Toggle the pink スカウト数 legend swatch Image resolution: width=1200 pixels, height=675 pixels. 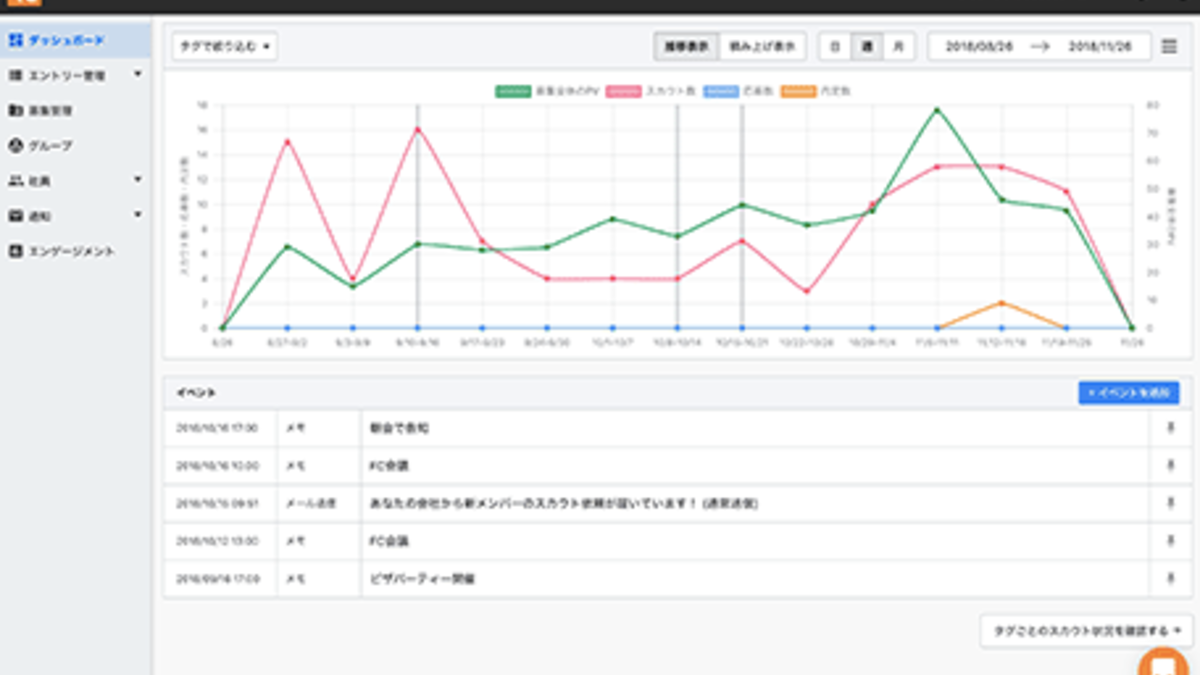(x=620, y=91)
